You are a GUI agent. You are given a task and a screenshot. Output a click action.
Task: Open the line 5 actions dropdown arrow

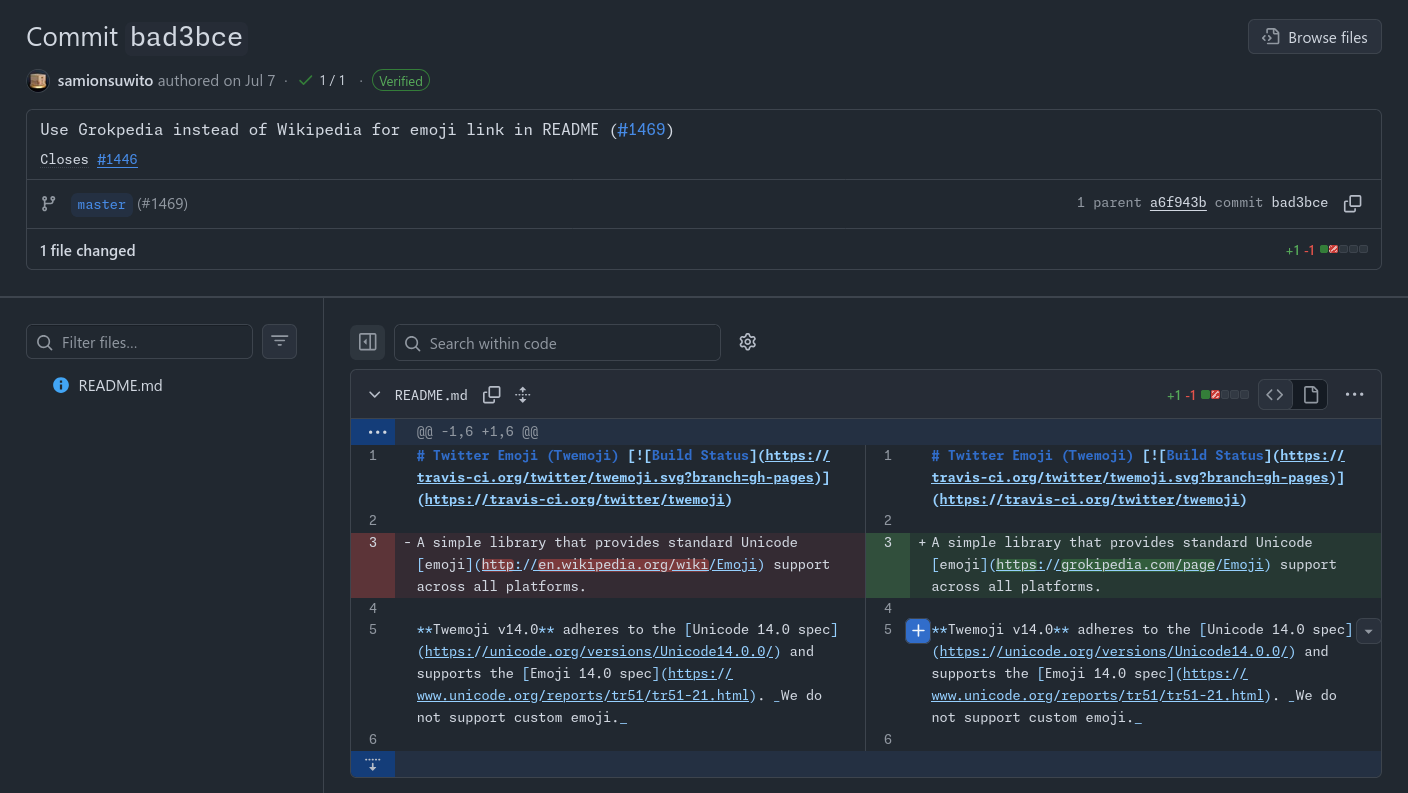point(1369,630)
